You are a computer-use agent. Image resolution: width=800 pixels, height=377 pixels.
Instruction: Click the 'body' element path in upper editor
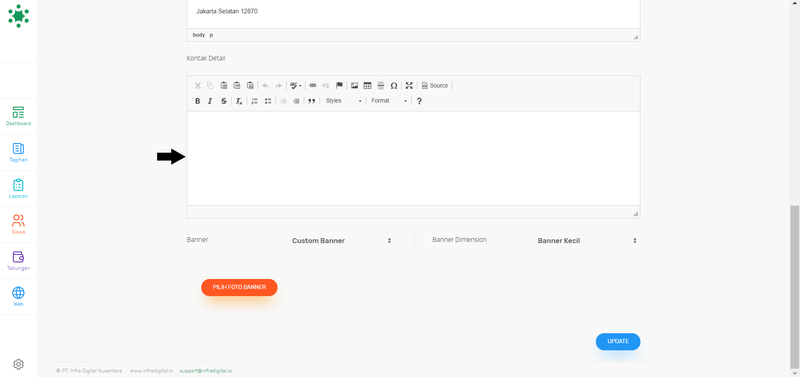pyautogui.click(x=198, y=35)
